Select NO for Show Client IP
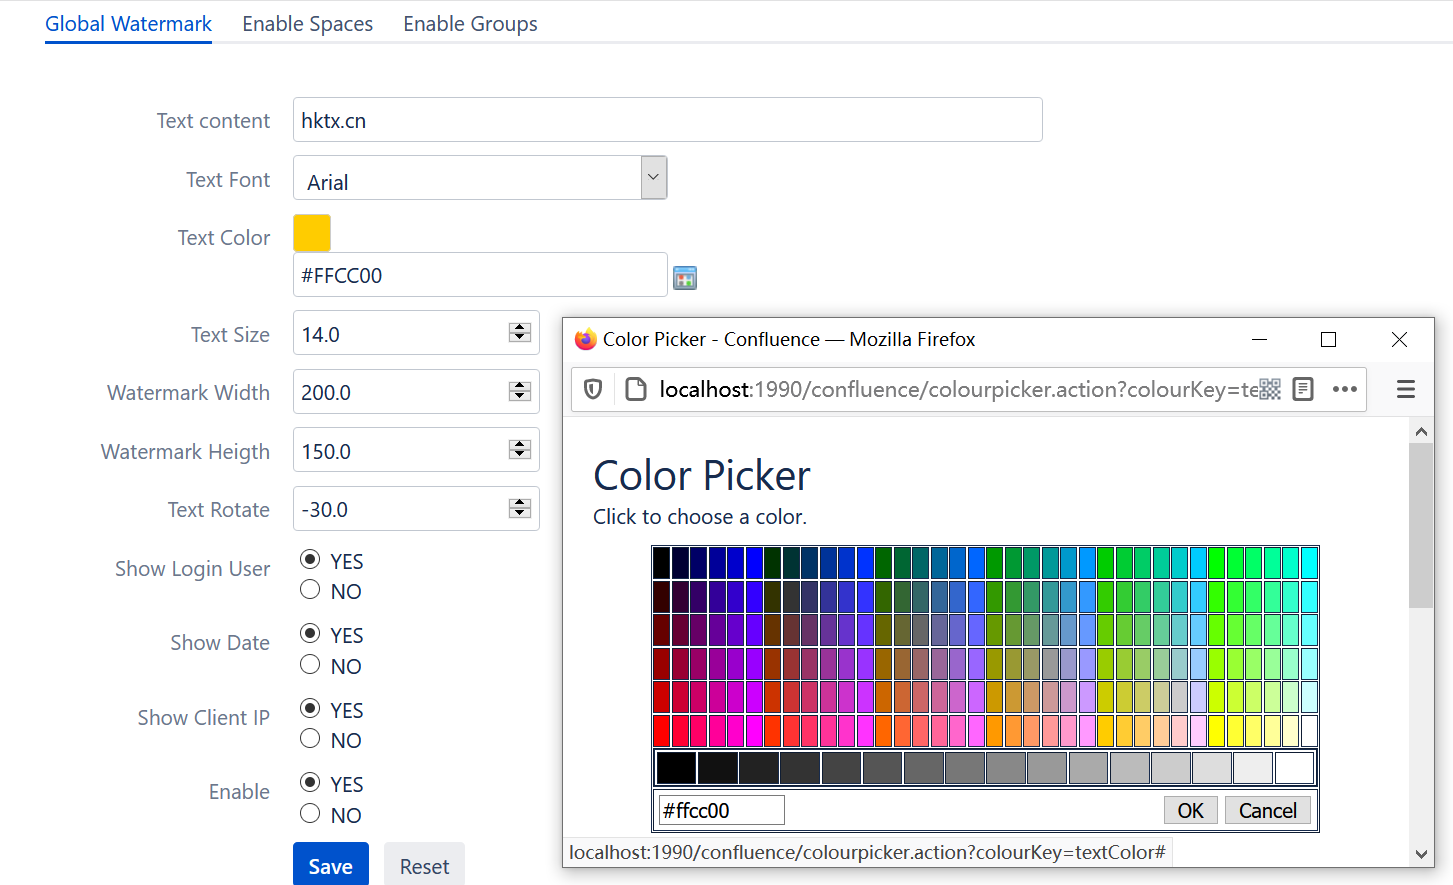This screenshot has width=1453, height=885. pyautogui.click(x=310, y=739)
